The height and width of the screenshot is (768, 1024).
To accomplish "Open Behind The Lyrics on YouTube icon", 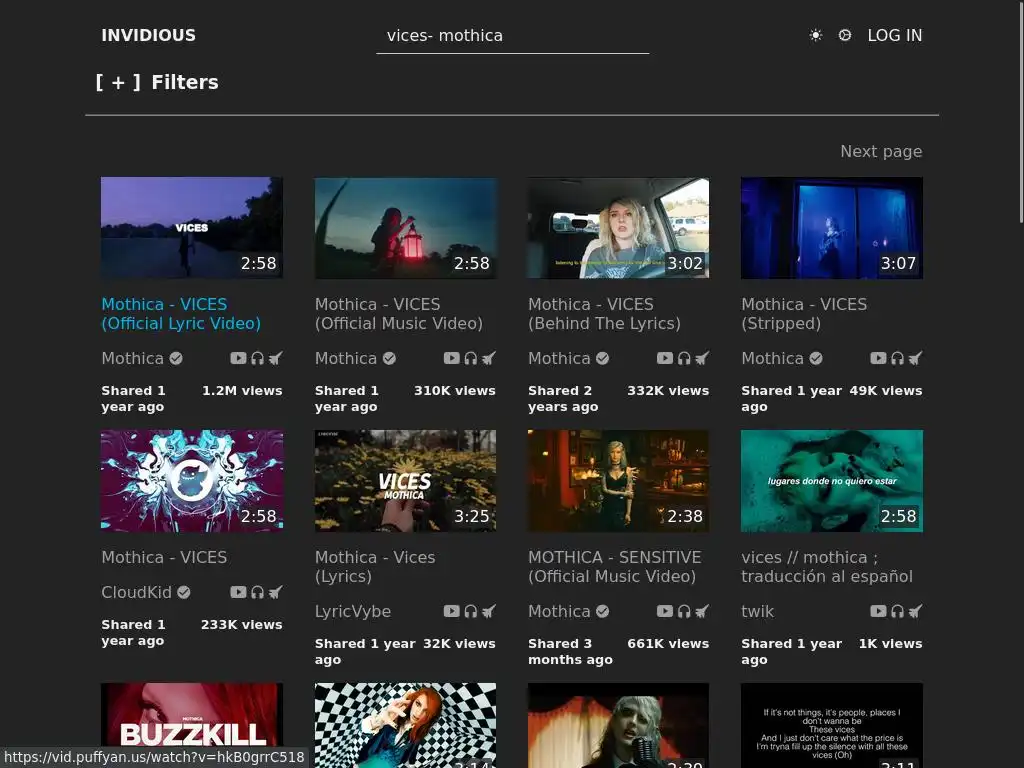I will [665, 358].
